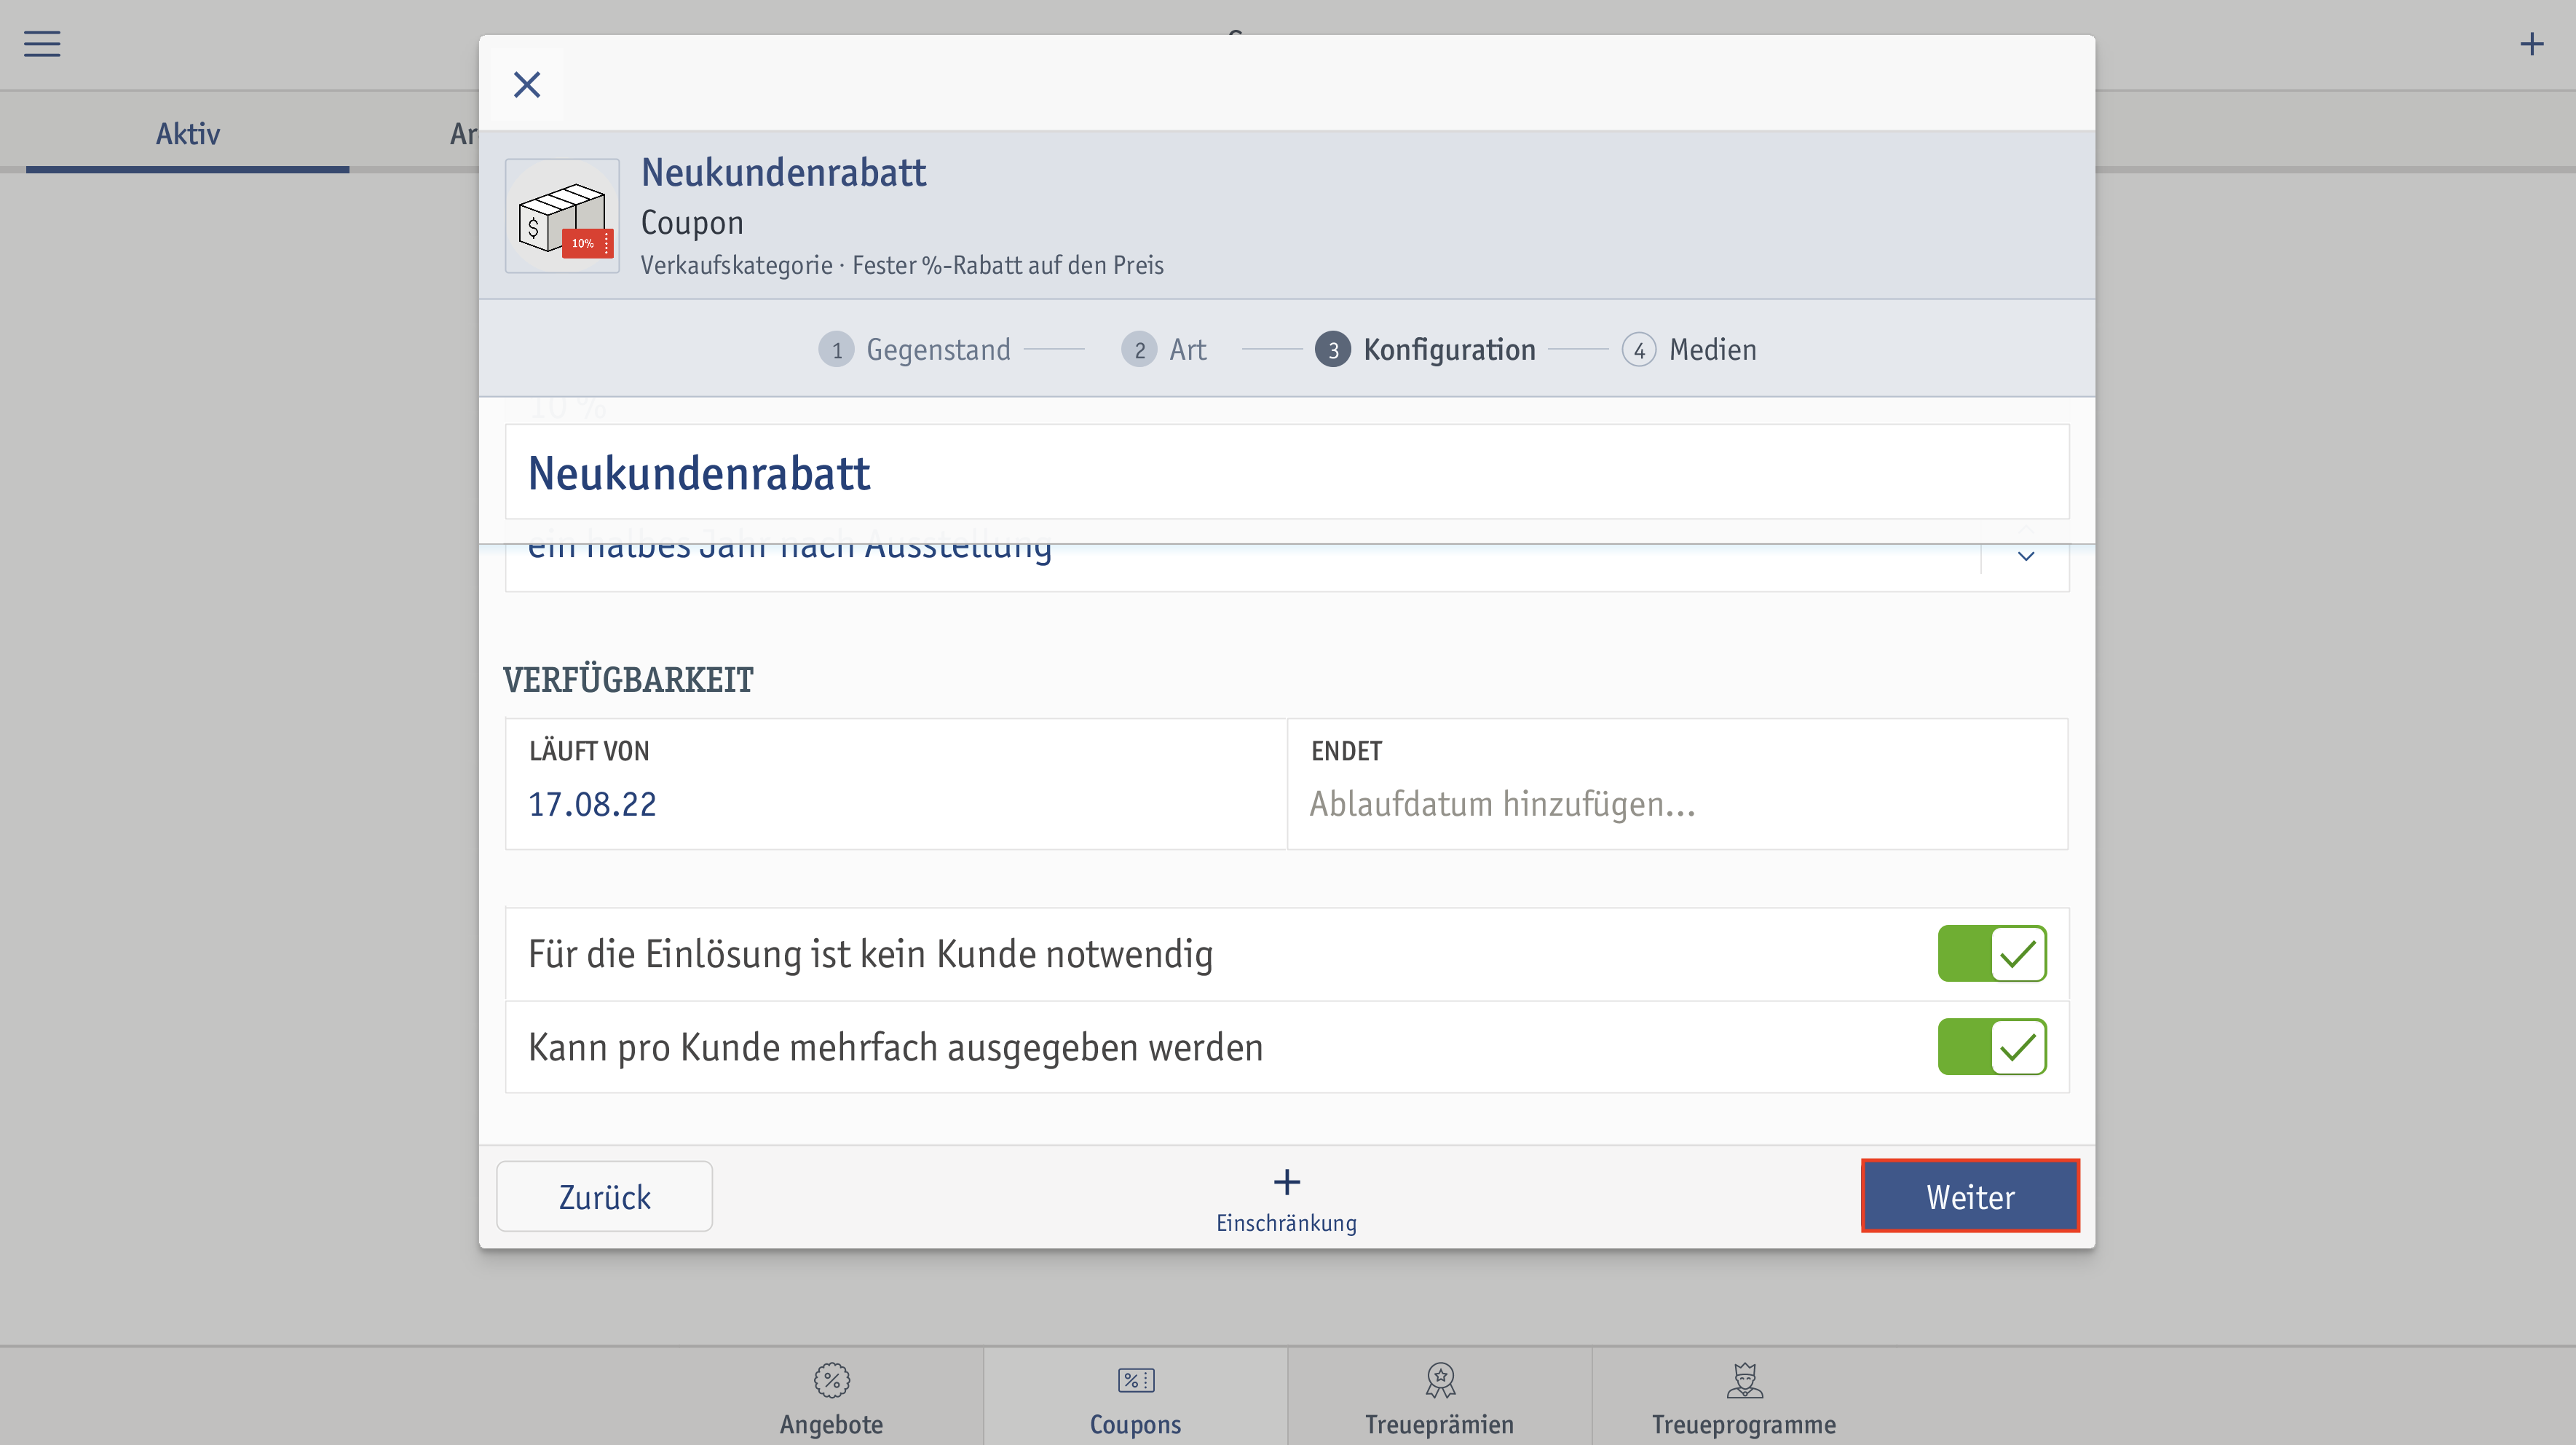Expand the validity period dropdown chevron

pyautogui.click(x=2025, y=557)
